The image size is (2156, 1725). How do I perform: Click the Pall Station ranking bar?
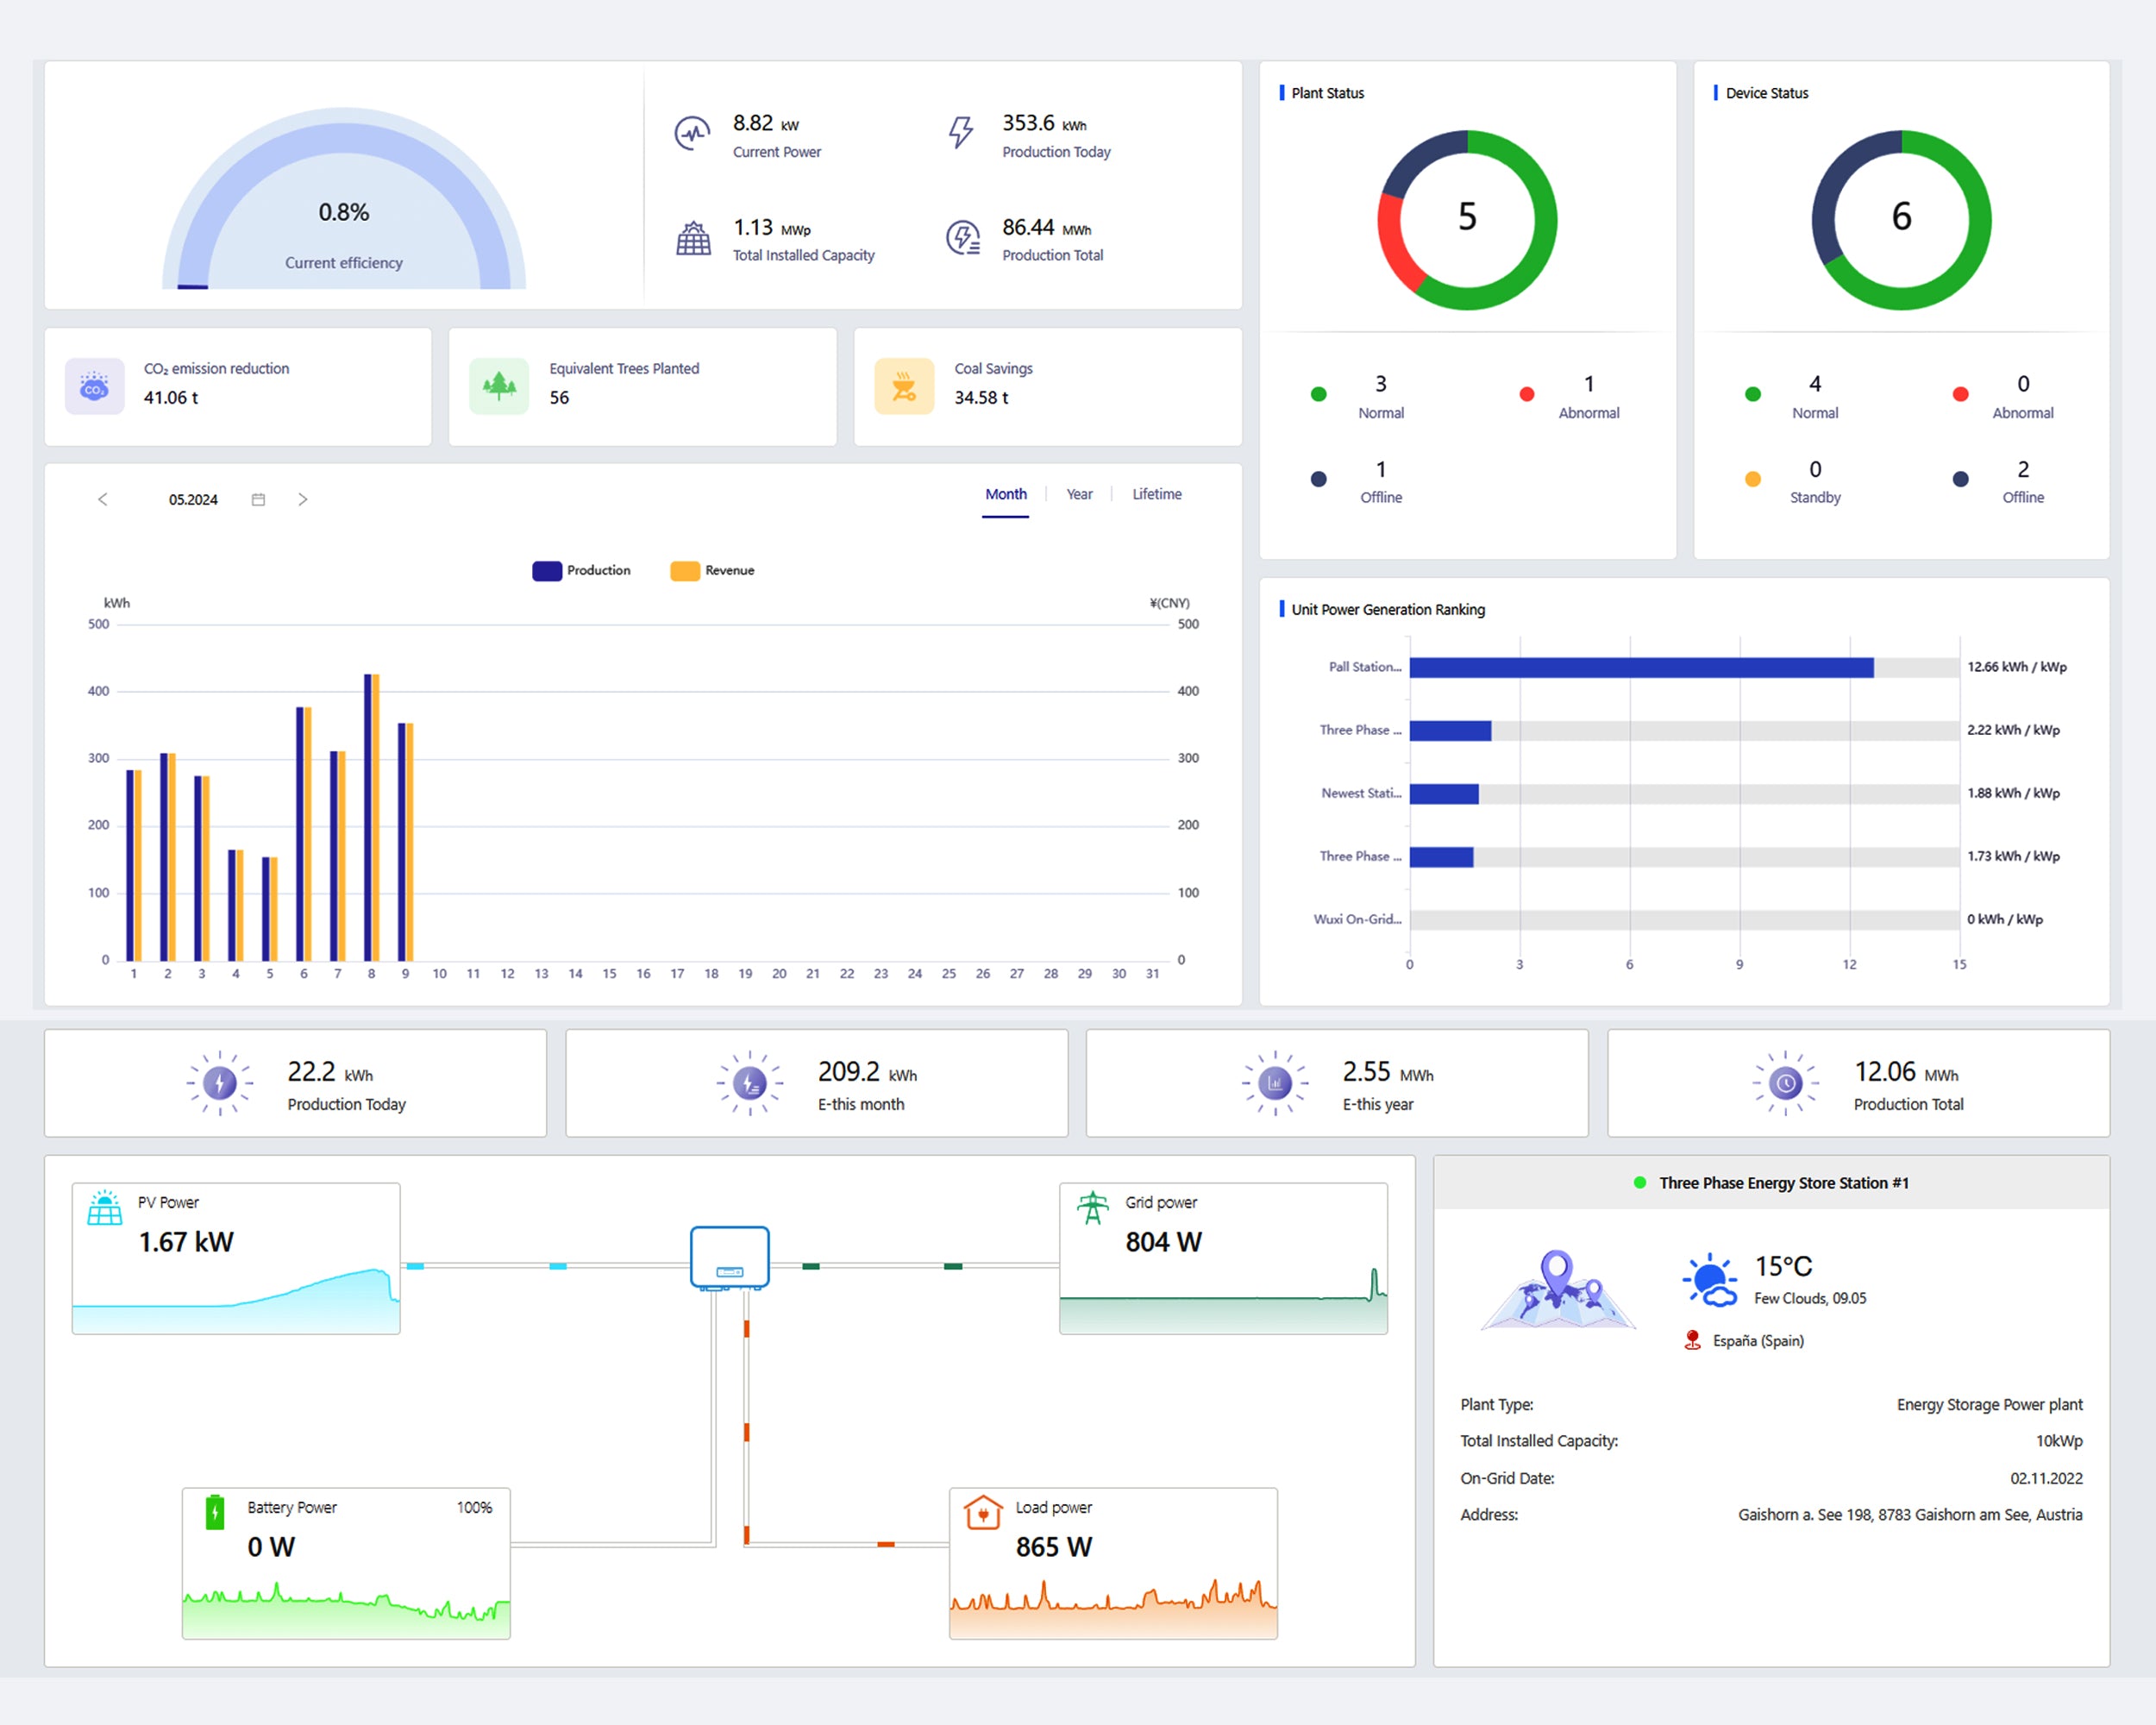tap(1640, 668)
